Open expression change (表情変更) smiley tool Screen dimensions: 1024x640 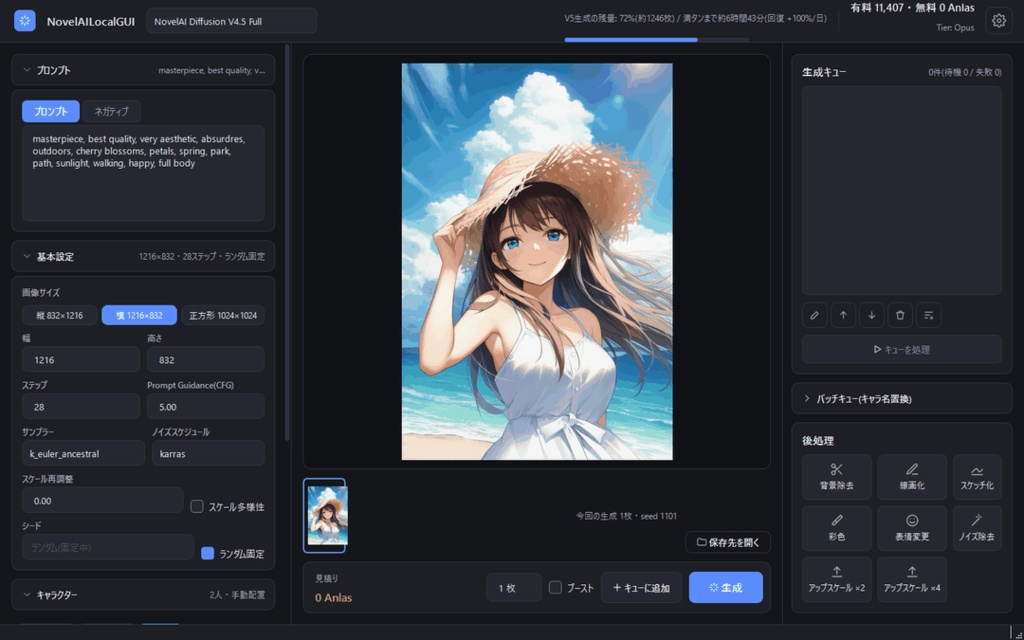(912, 528)
